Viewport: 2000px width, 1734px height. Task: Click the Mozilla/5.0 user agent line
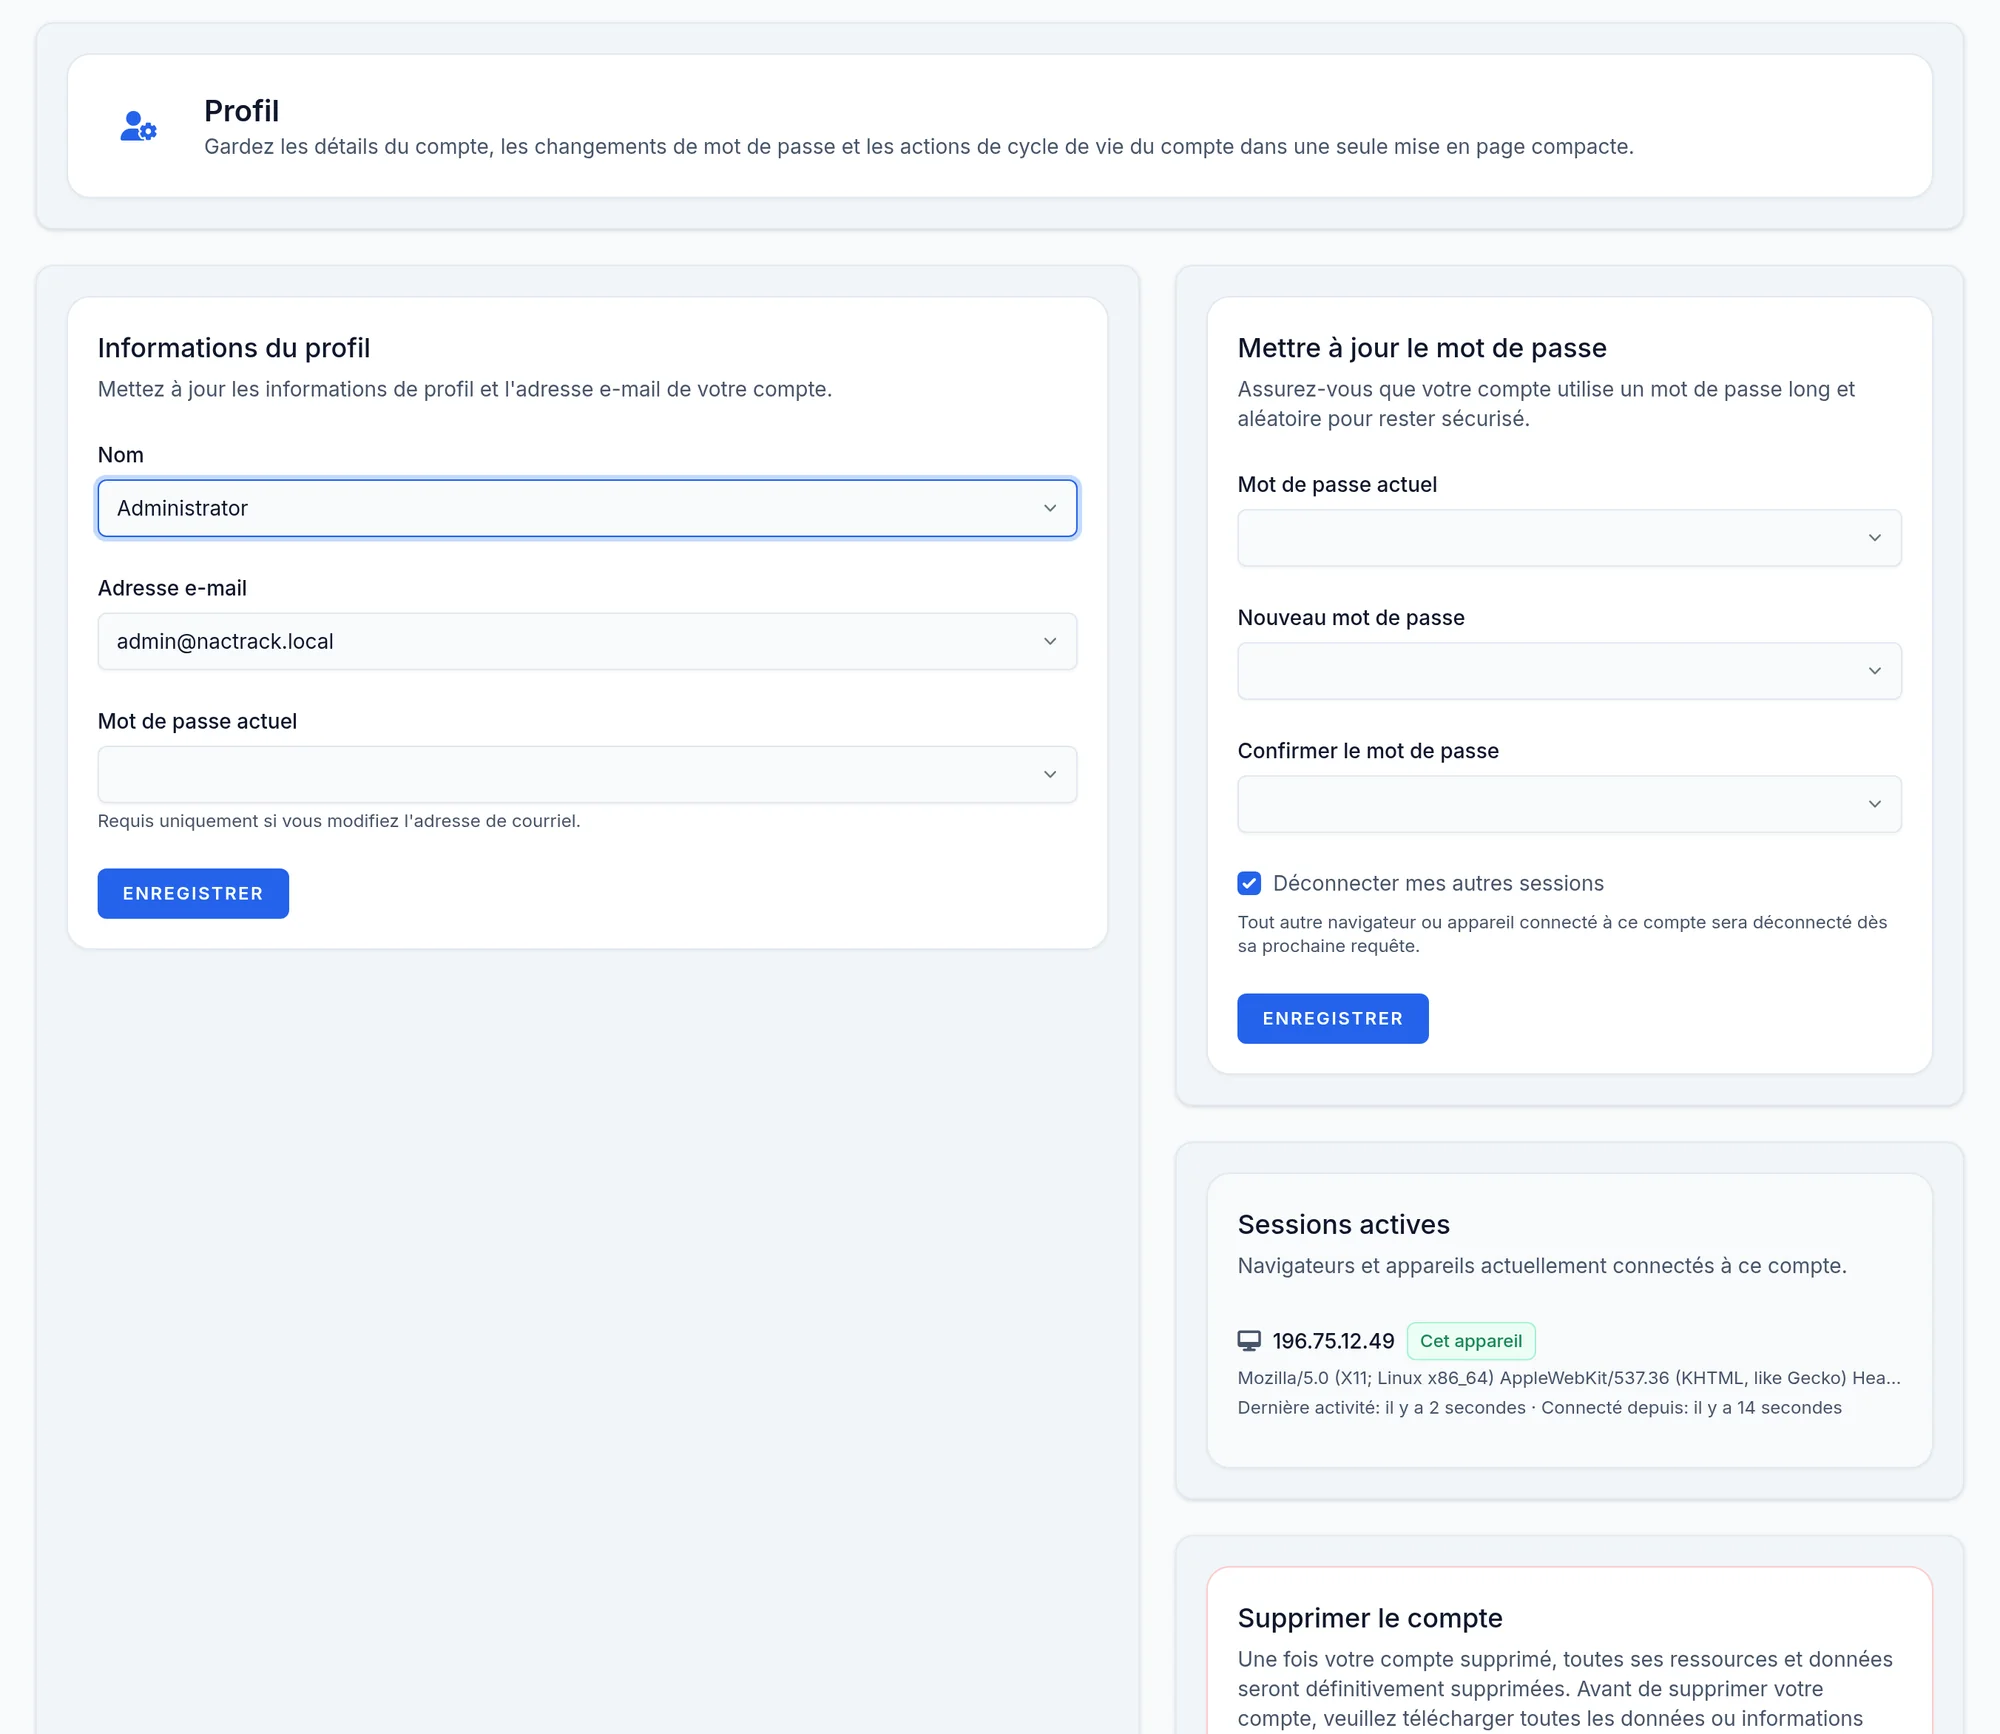point(1569,1378)
